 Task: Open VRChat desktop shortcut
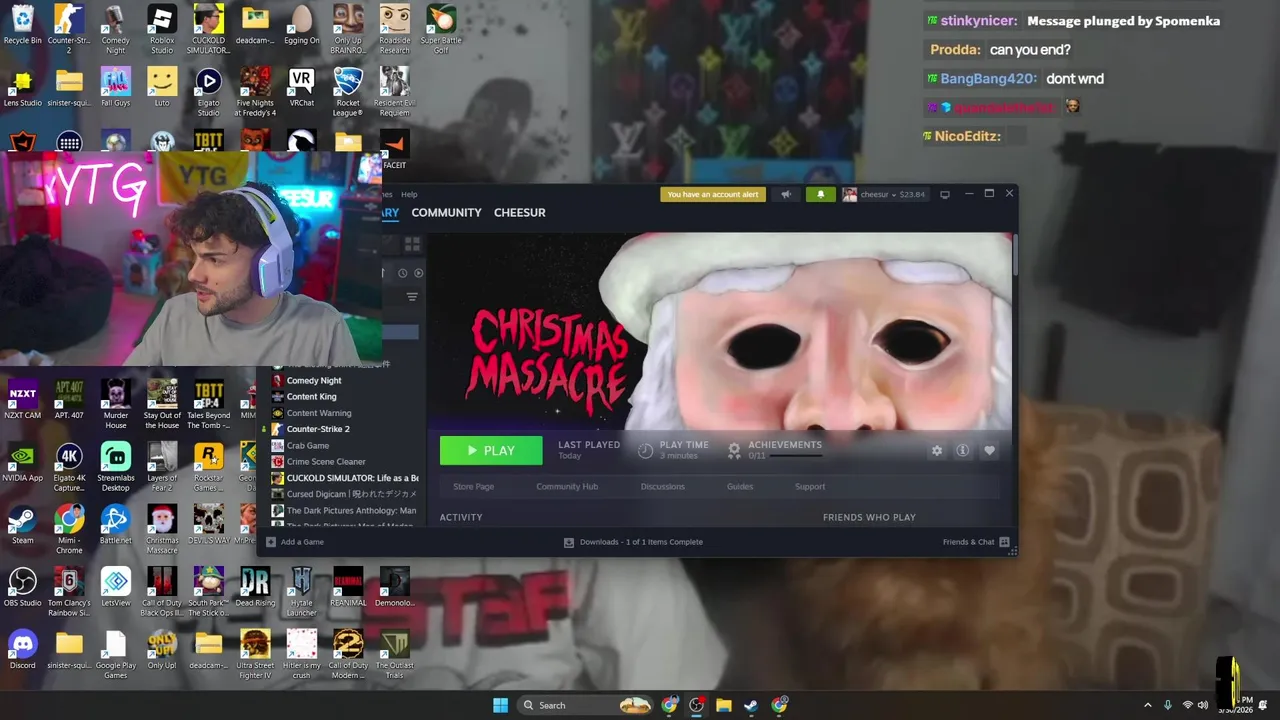coord(301,87)
